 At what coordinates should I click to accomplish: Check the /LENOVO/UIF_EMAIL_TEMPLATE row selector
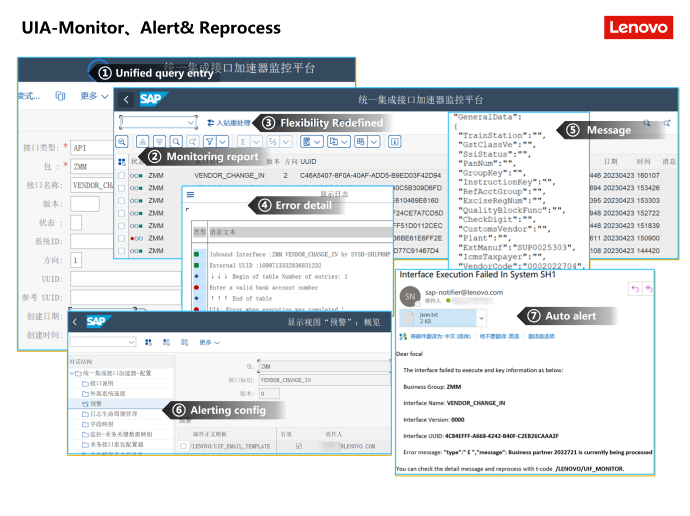pyautogui.click(x=183, y=446)
